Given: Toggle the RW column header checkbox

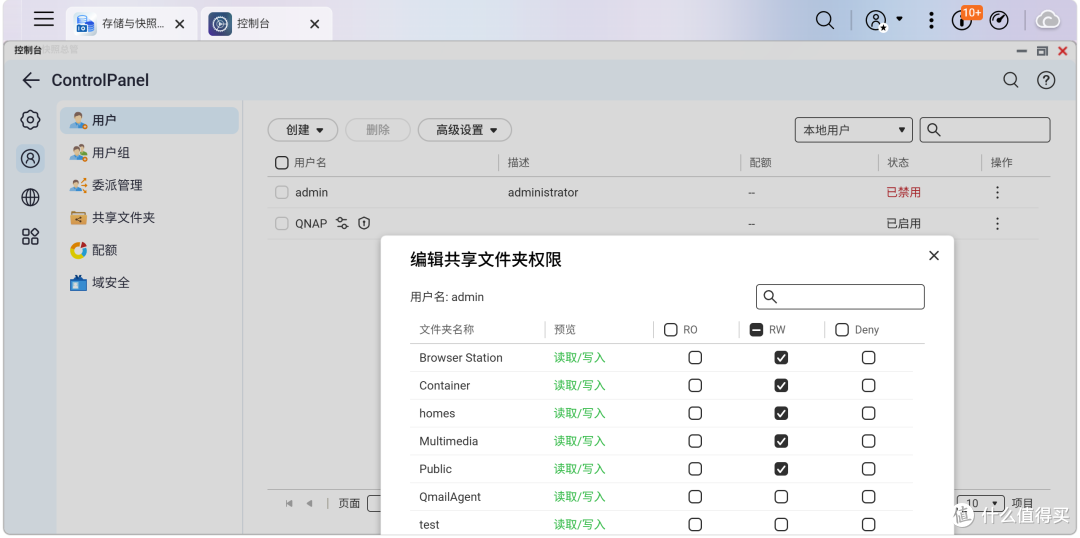Looking at the screenshot, I should pyautogui.click(x=756, y=330).
